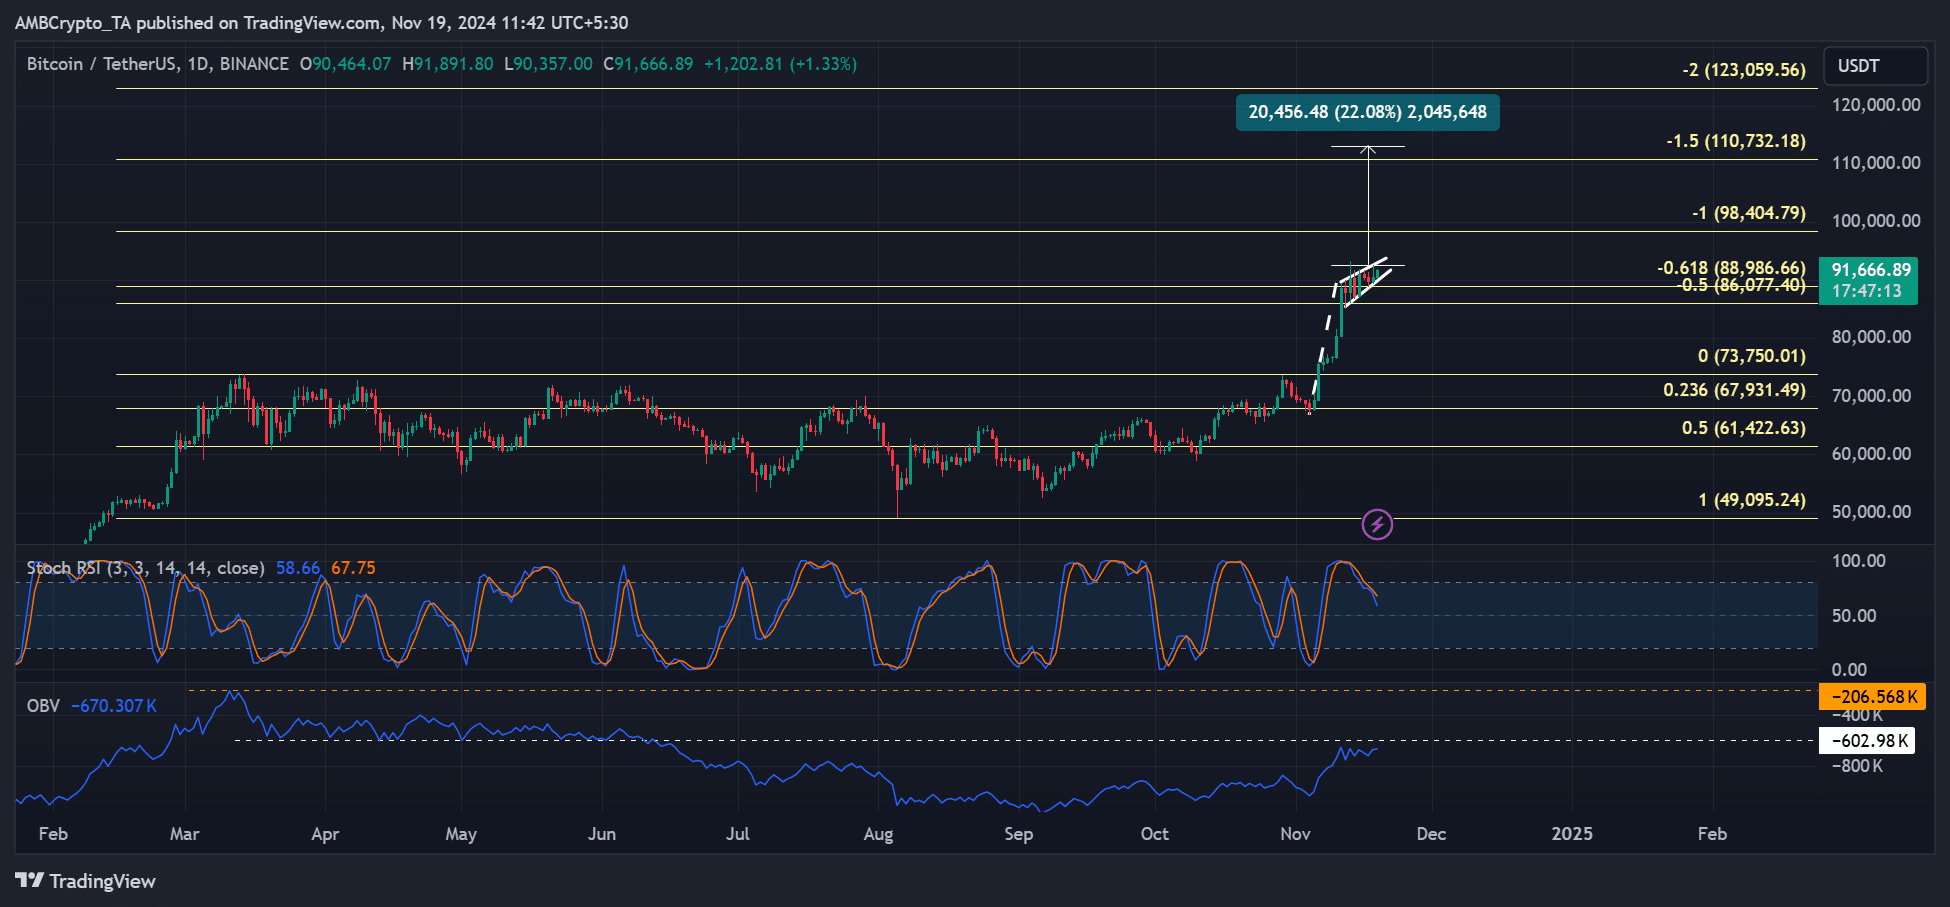The width and height of the screenshot is (1950, 907).
Task: Click the 20,456.48 (22.08%) measurement tooltip
Action: point(1367,112)
